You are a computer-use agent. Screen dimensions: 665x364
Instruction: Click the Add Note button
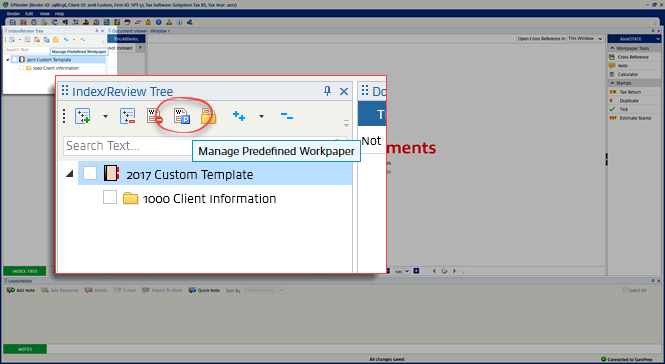tap(21, 290)
